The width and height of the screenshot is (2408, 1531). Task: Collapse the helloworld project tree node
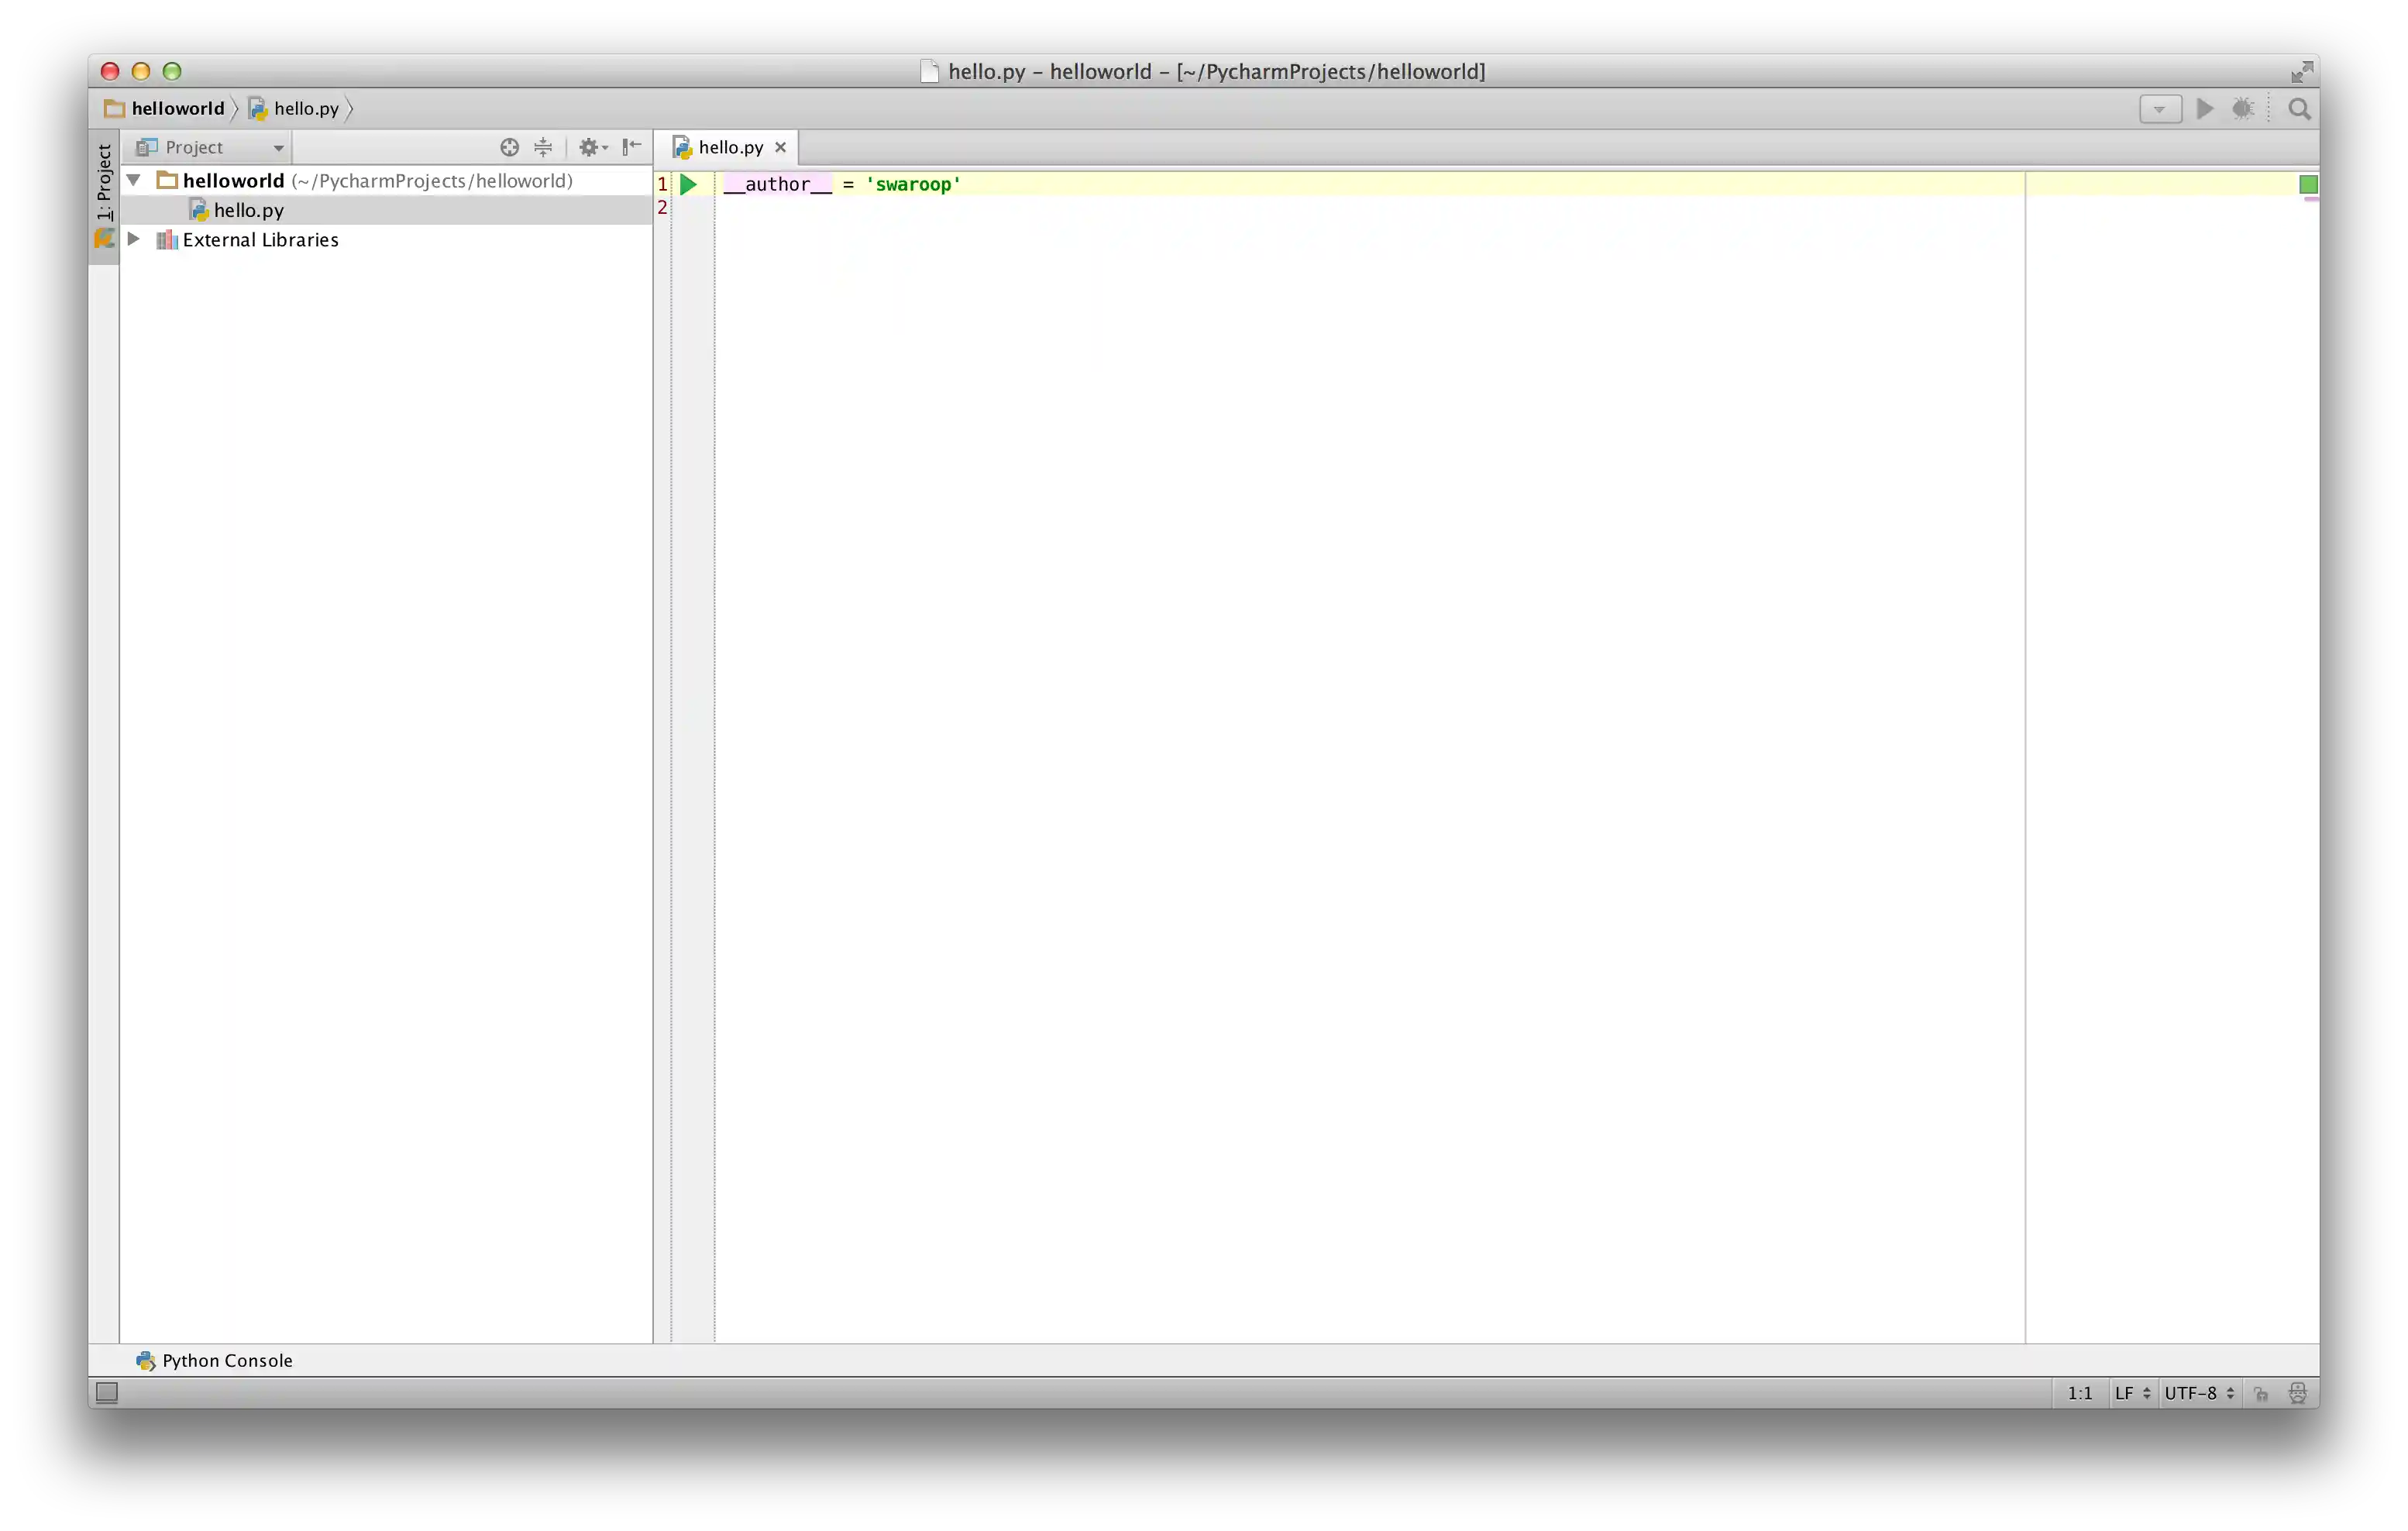pos(134,180)
